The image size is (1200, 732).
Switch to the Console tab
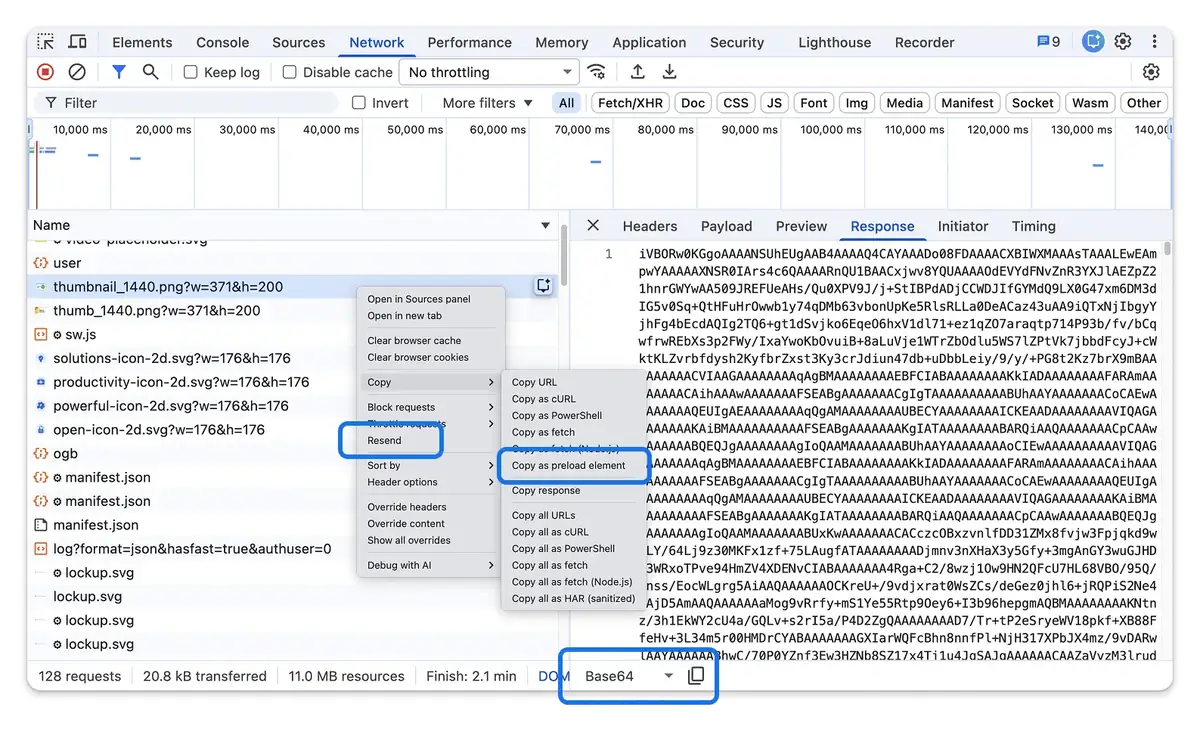pos(222,42)
